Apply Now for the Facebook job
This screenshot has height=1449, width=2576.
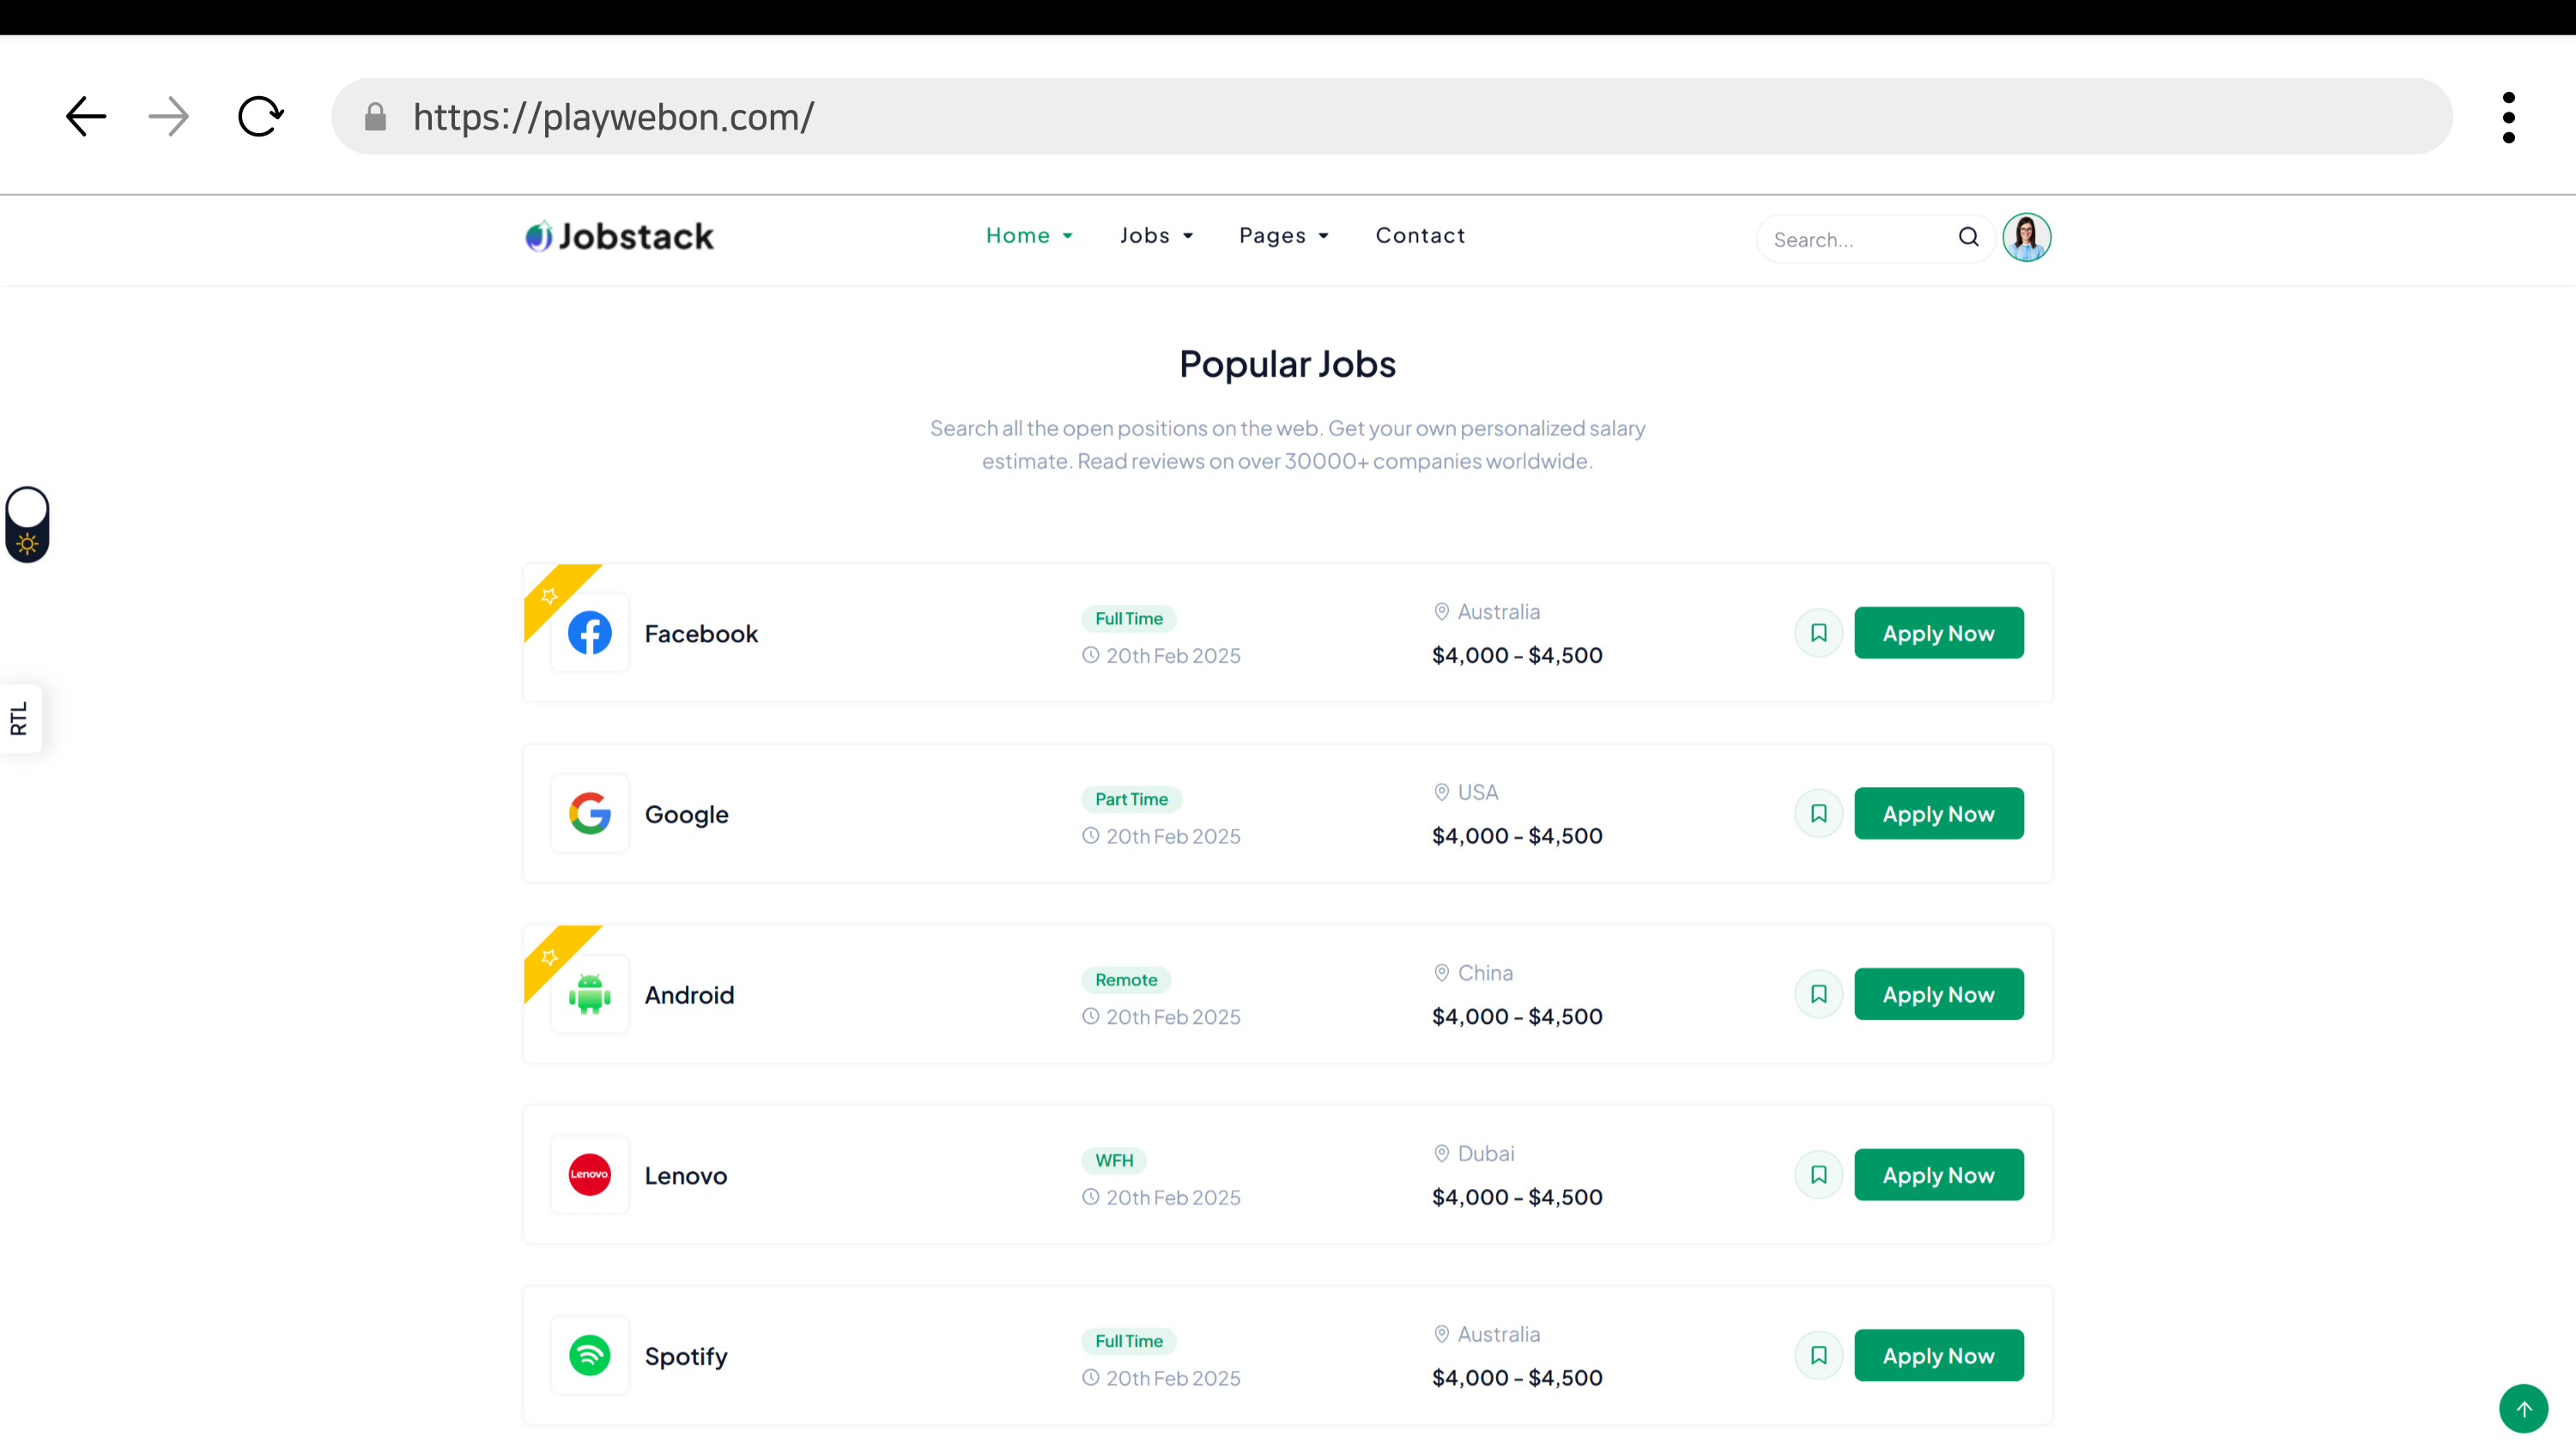click(x=1938, y=633)
